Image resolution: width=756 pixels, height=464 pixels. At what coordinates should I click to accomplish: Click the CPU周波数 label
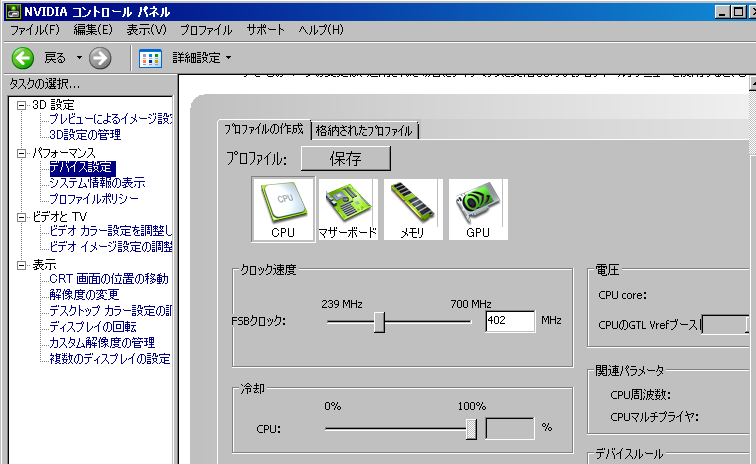point(640,395)
